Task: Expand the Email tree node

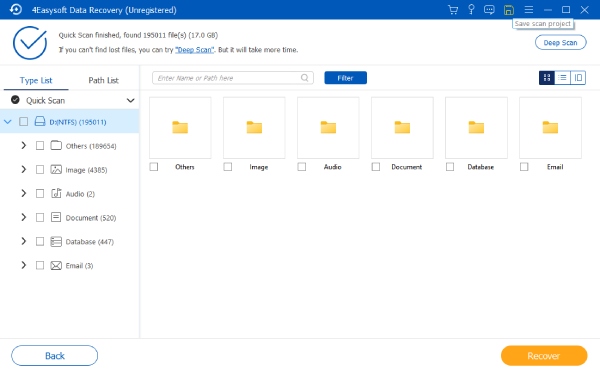Action: tap(24, 265)
